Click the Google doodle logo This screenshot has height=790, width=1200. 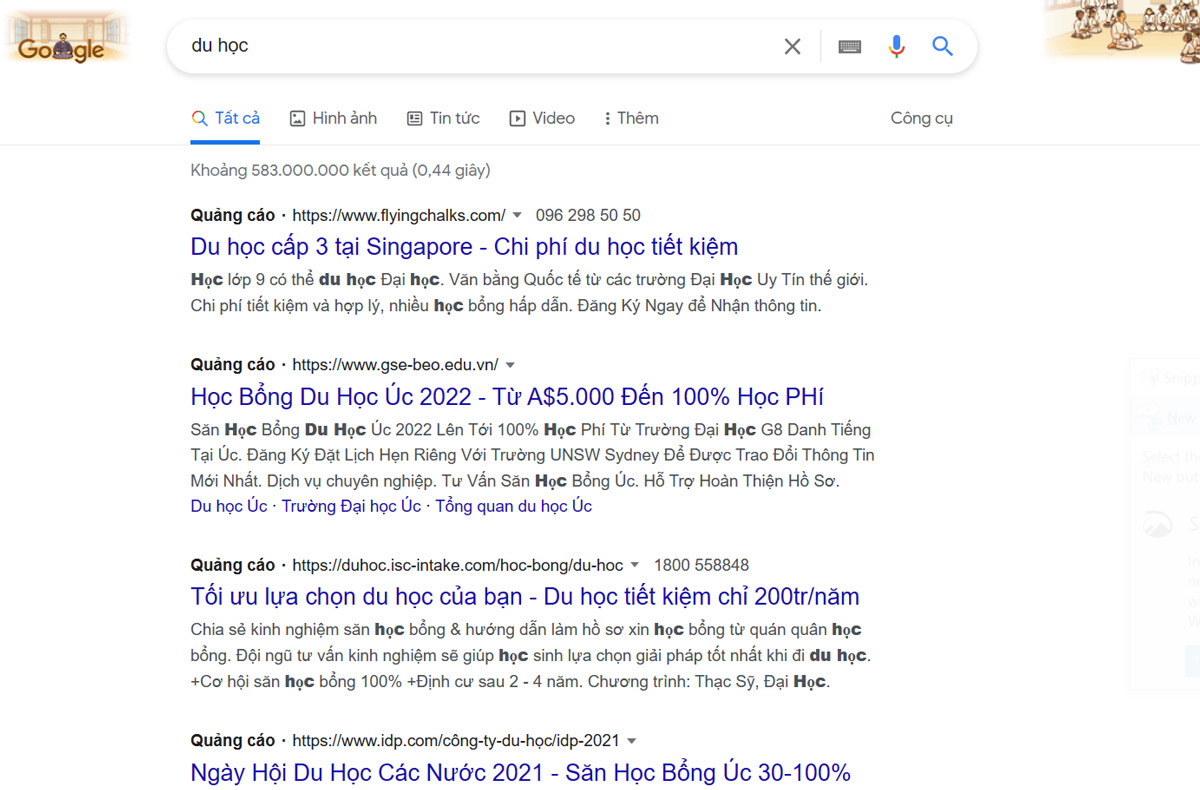[x=65, y=38]
